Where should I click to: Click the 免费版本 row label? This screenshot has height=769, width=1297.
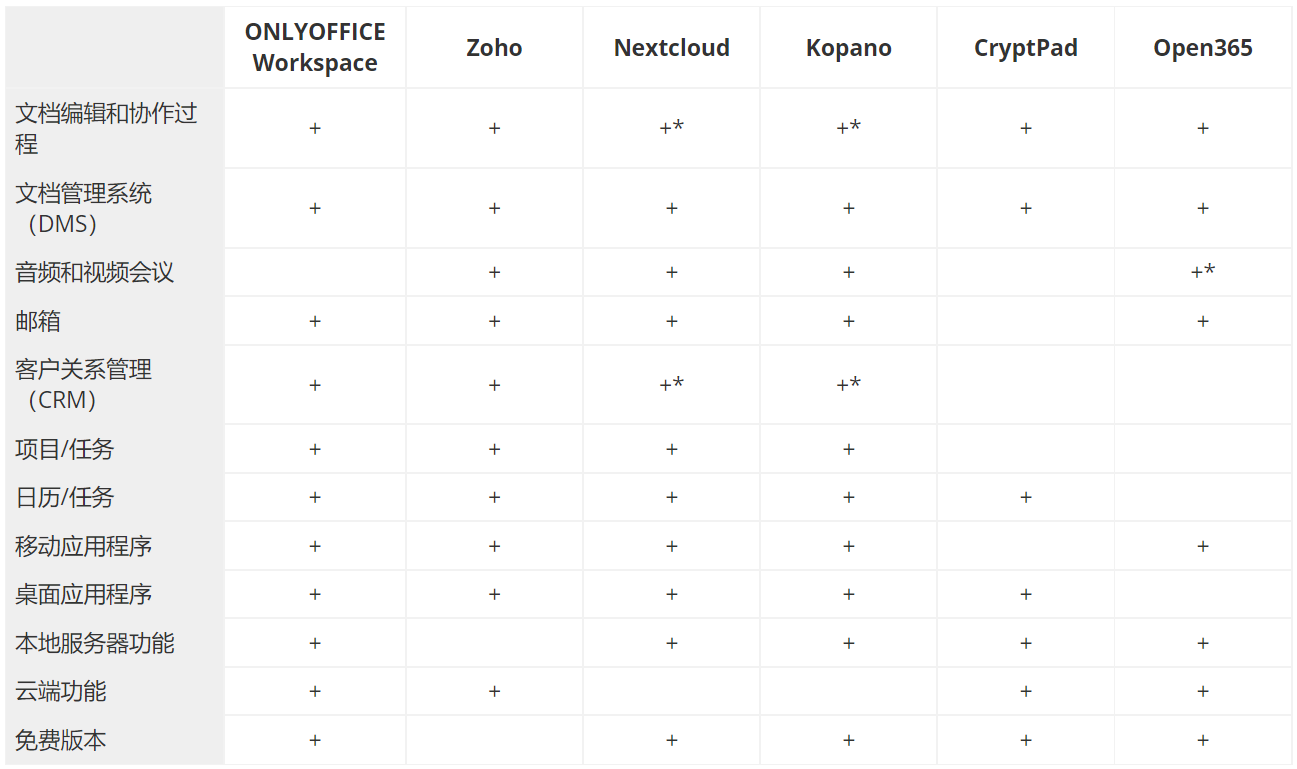61,740
